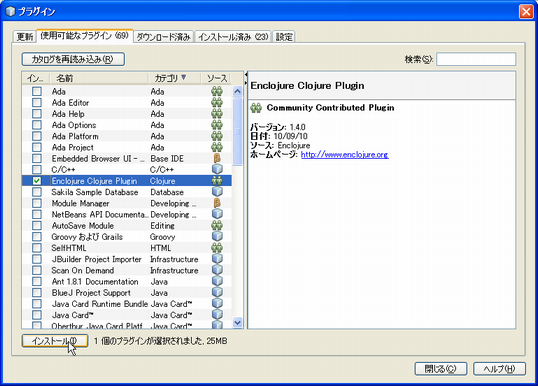The width and height of the screenshot is (538, 386).
Task: Click cube icon for Scan On Demand
Action: click(217, 270)
